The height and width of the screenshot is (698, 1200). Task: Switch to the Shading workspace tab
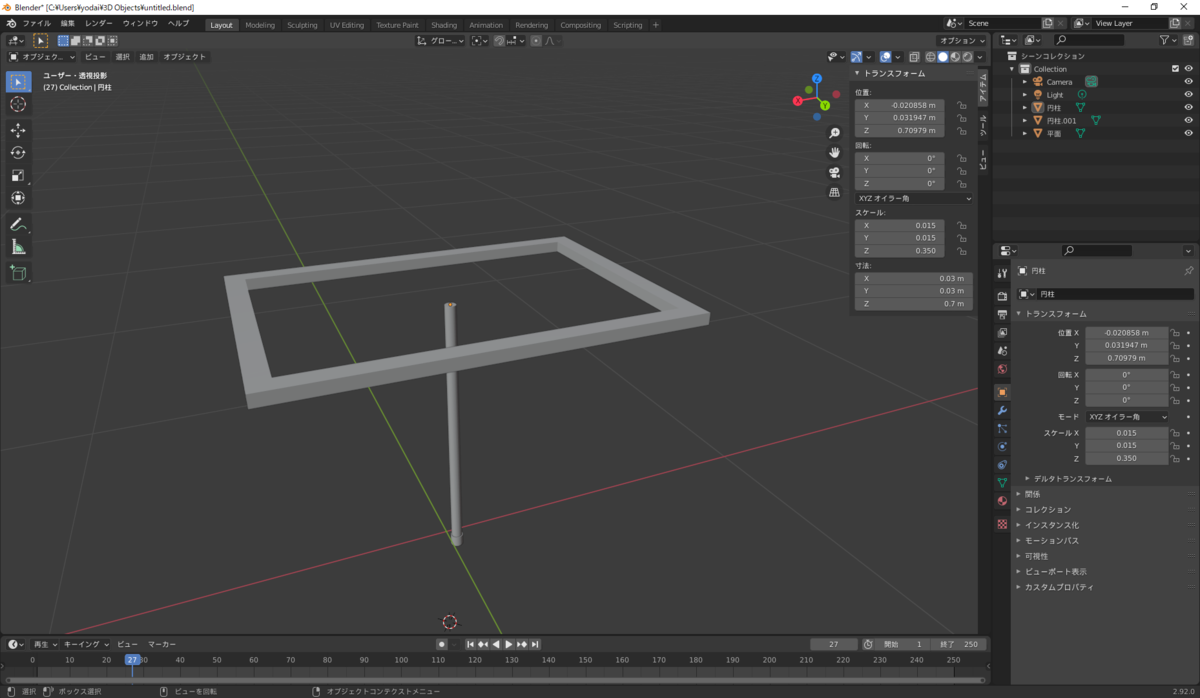[x=444, y=25]
